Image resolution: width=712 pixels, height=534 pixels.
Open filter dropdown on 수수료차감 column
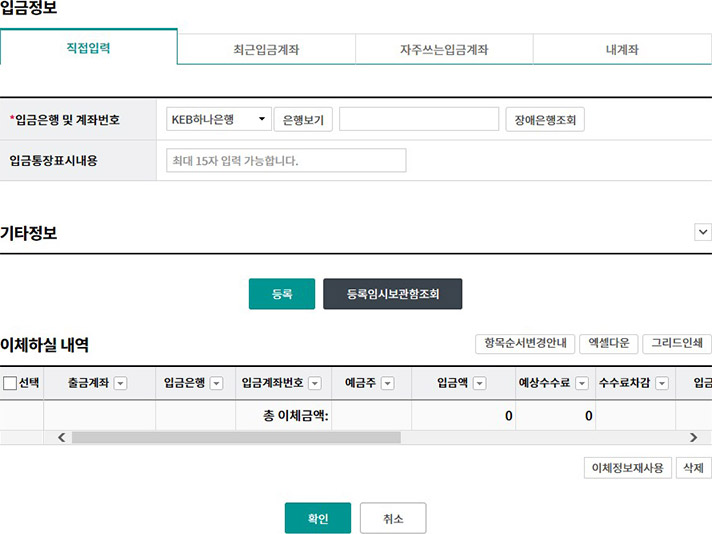point(661,383)
